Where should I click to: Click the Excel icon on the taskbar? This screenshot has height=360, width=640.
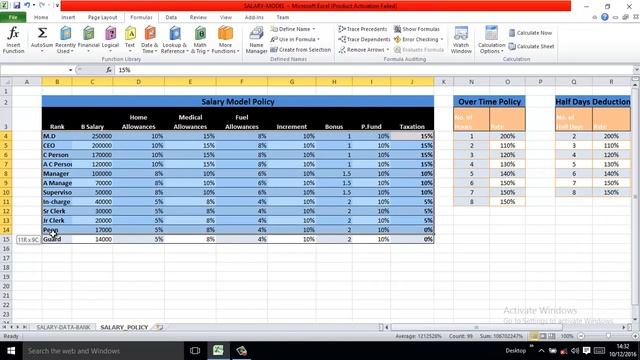click(218, 351)
